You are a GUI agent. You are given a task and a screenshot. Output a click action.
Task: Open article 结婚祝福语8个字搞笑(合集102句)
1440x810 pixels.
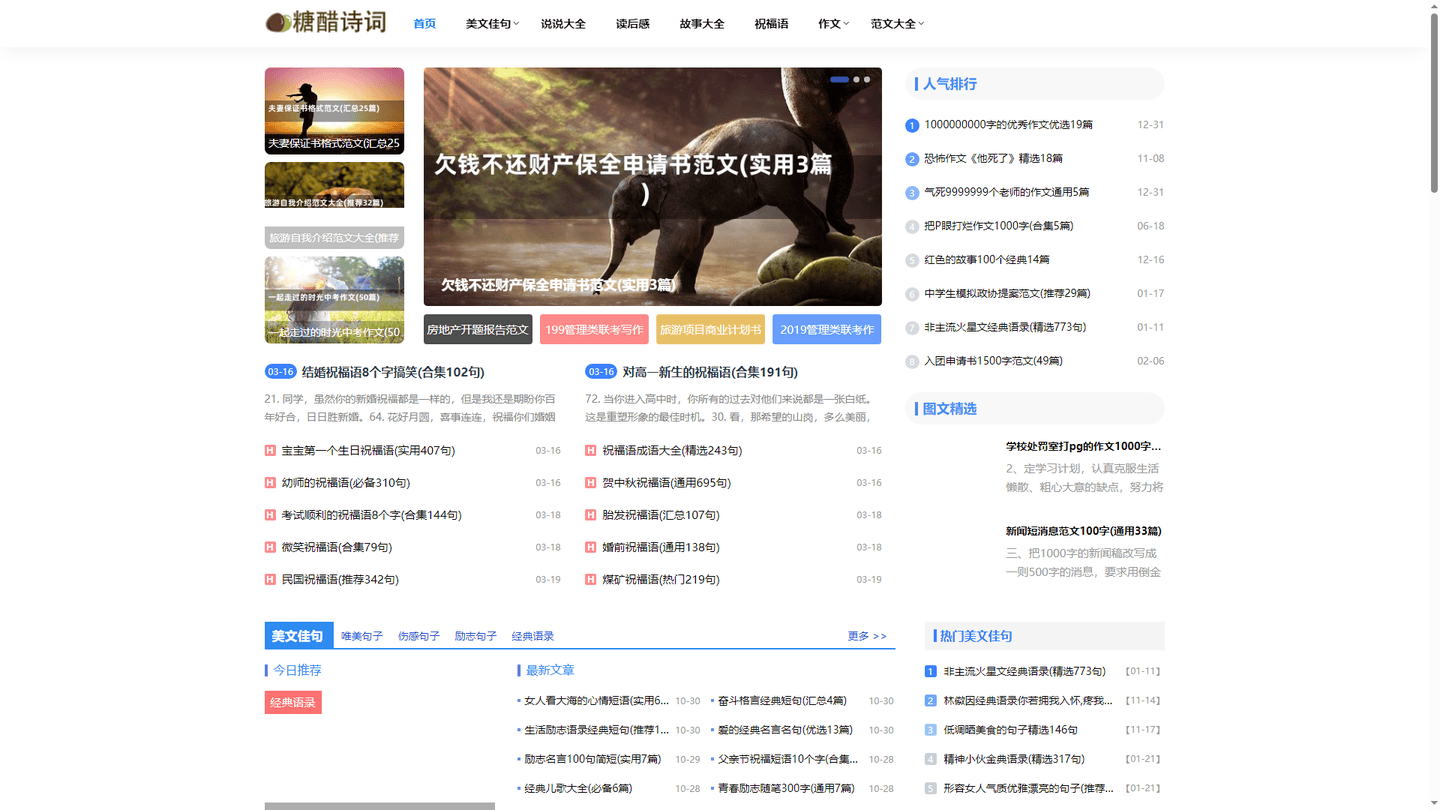pyautogui.click(x=393, y=372)
